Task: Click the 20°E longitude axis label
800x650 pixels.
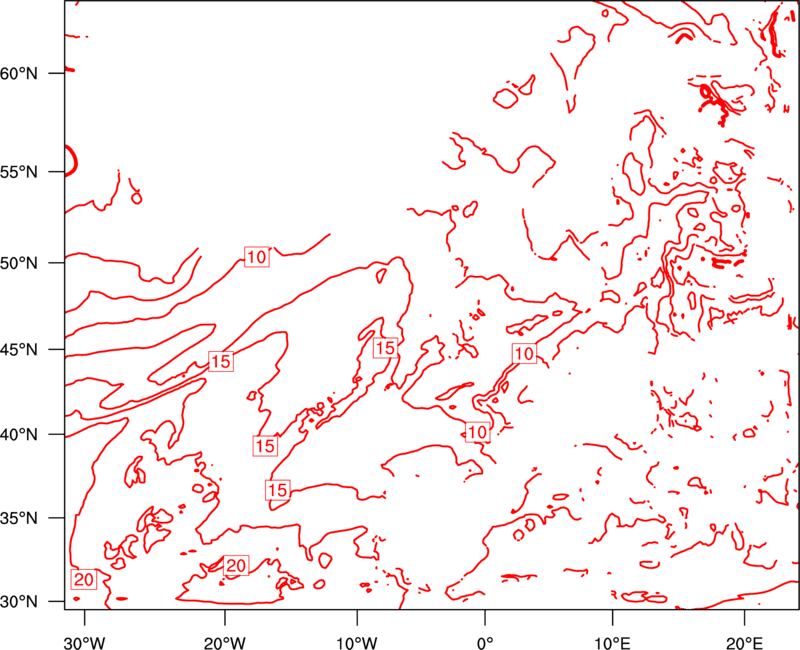Action: click(x=744, y=643)
